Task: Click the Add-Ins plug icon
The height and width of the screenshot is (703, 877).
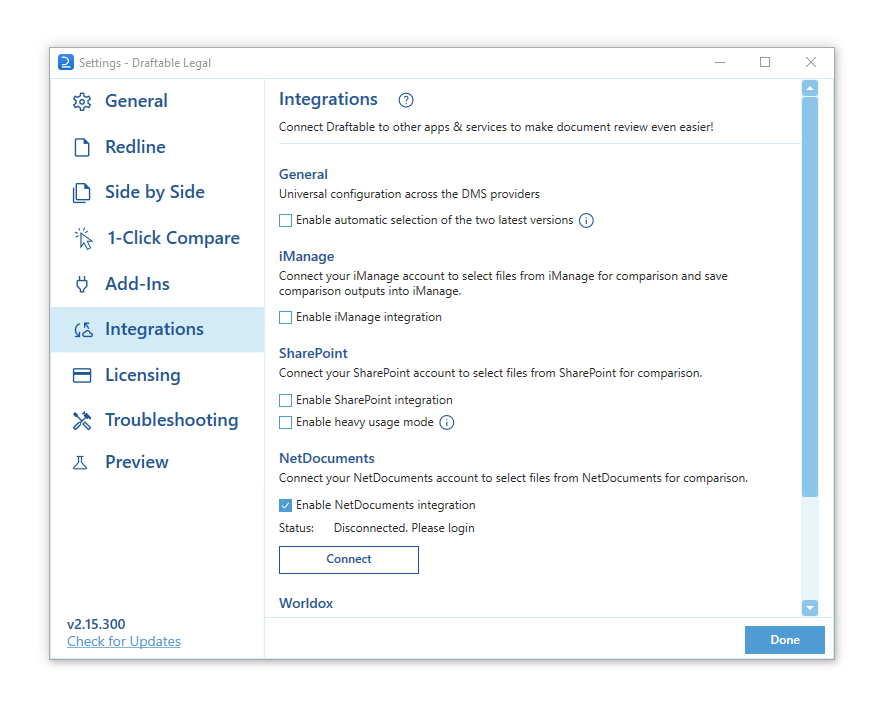Action: pos(82,284)
